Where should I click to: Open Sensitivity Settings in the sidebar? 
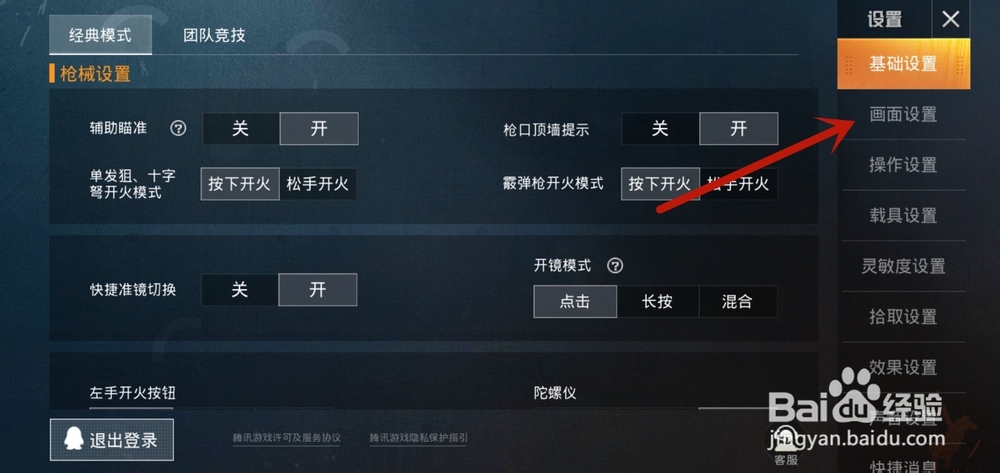pos(903,266)
